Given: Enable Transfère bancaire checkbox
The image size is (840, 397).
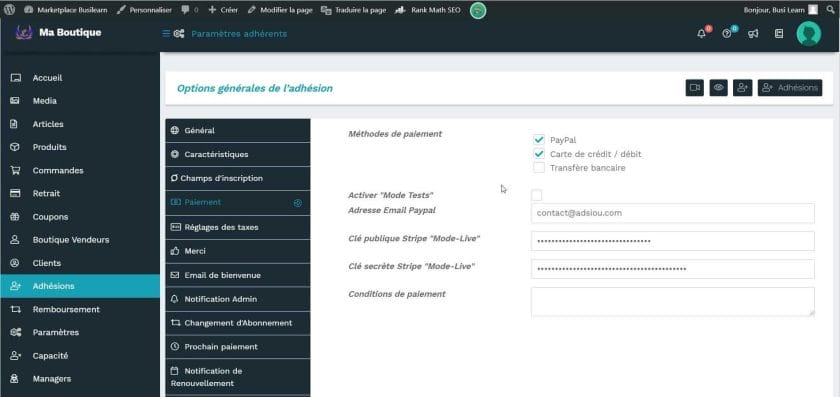Looking at the screenshot, I should click(x=539, y=168).
